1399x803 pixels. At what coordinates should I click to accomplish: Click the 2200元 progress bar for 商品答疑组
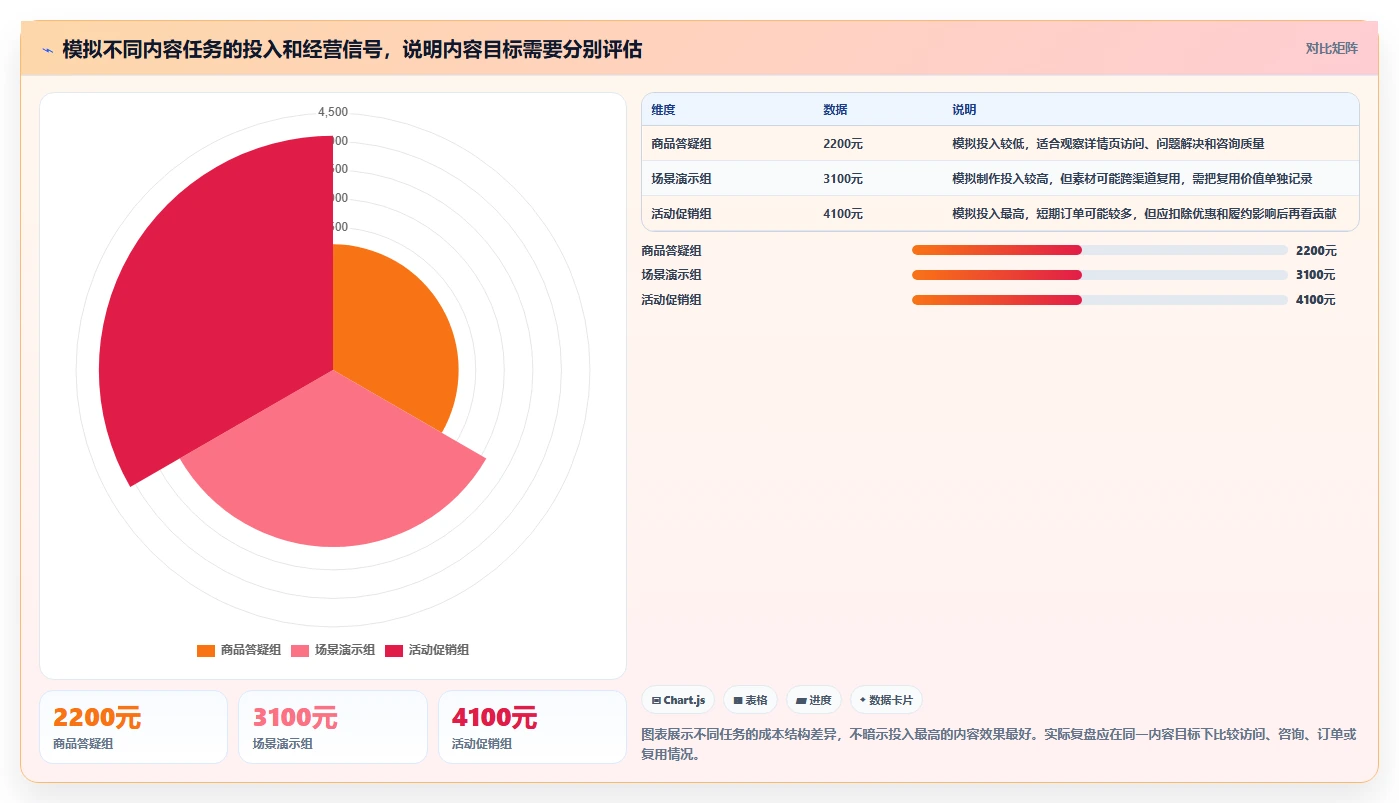coord(1099,250)
